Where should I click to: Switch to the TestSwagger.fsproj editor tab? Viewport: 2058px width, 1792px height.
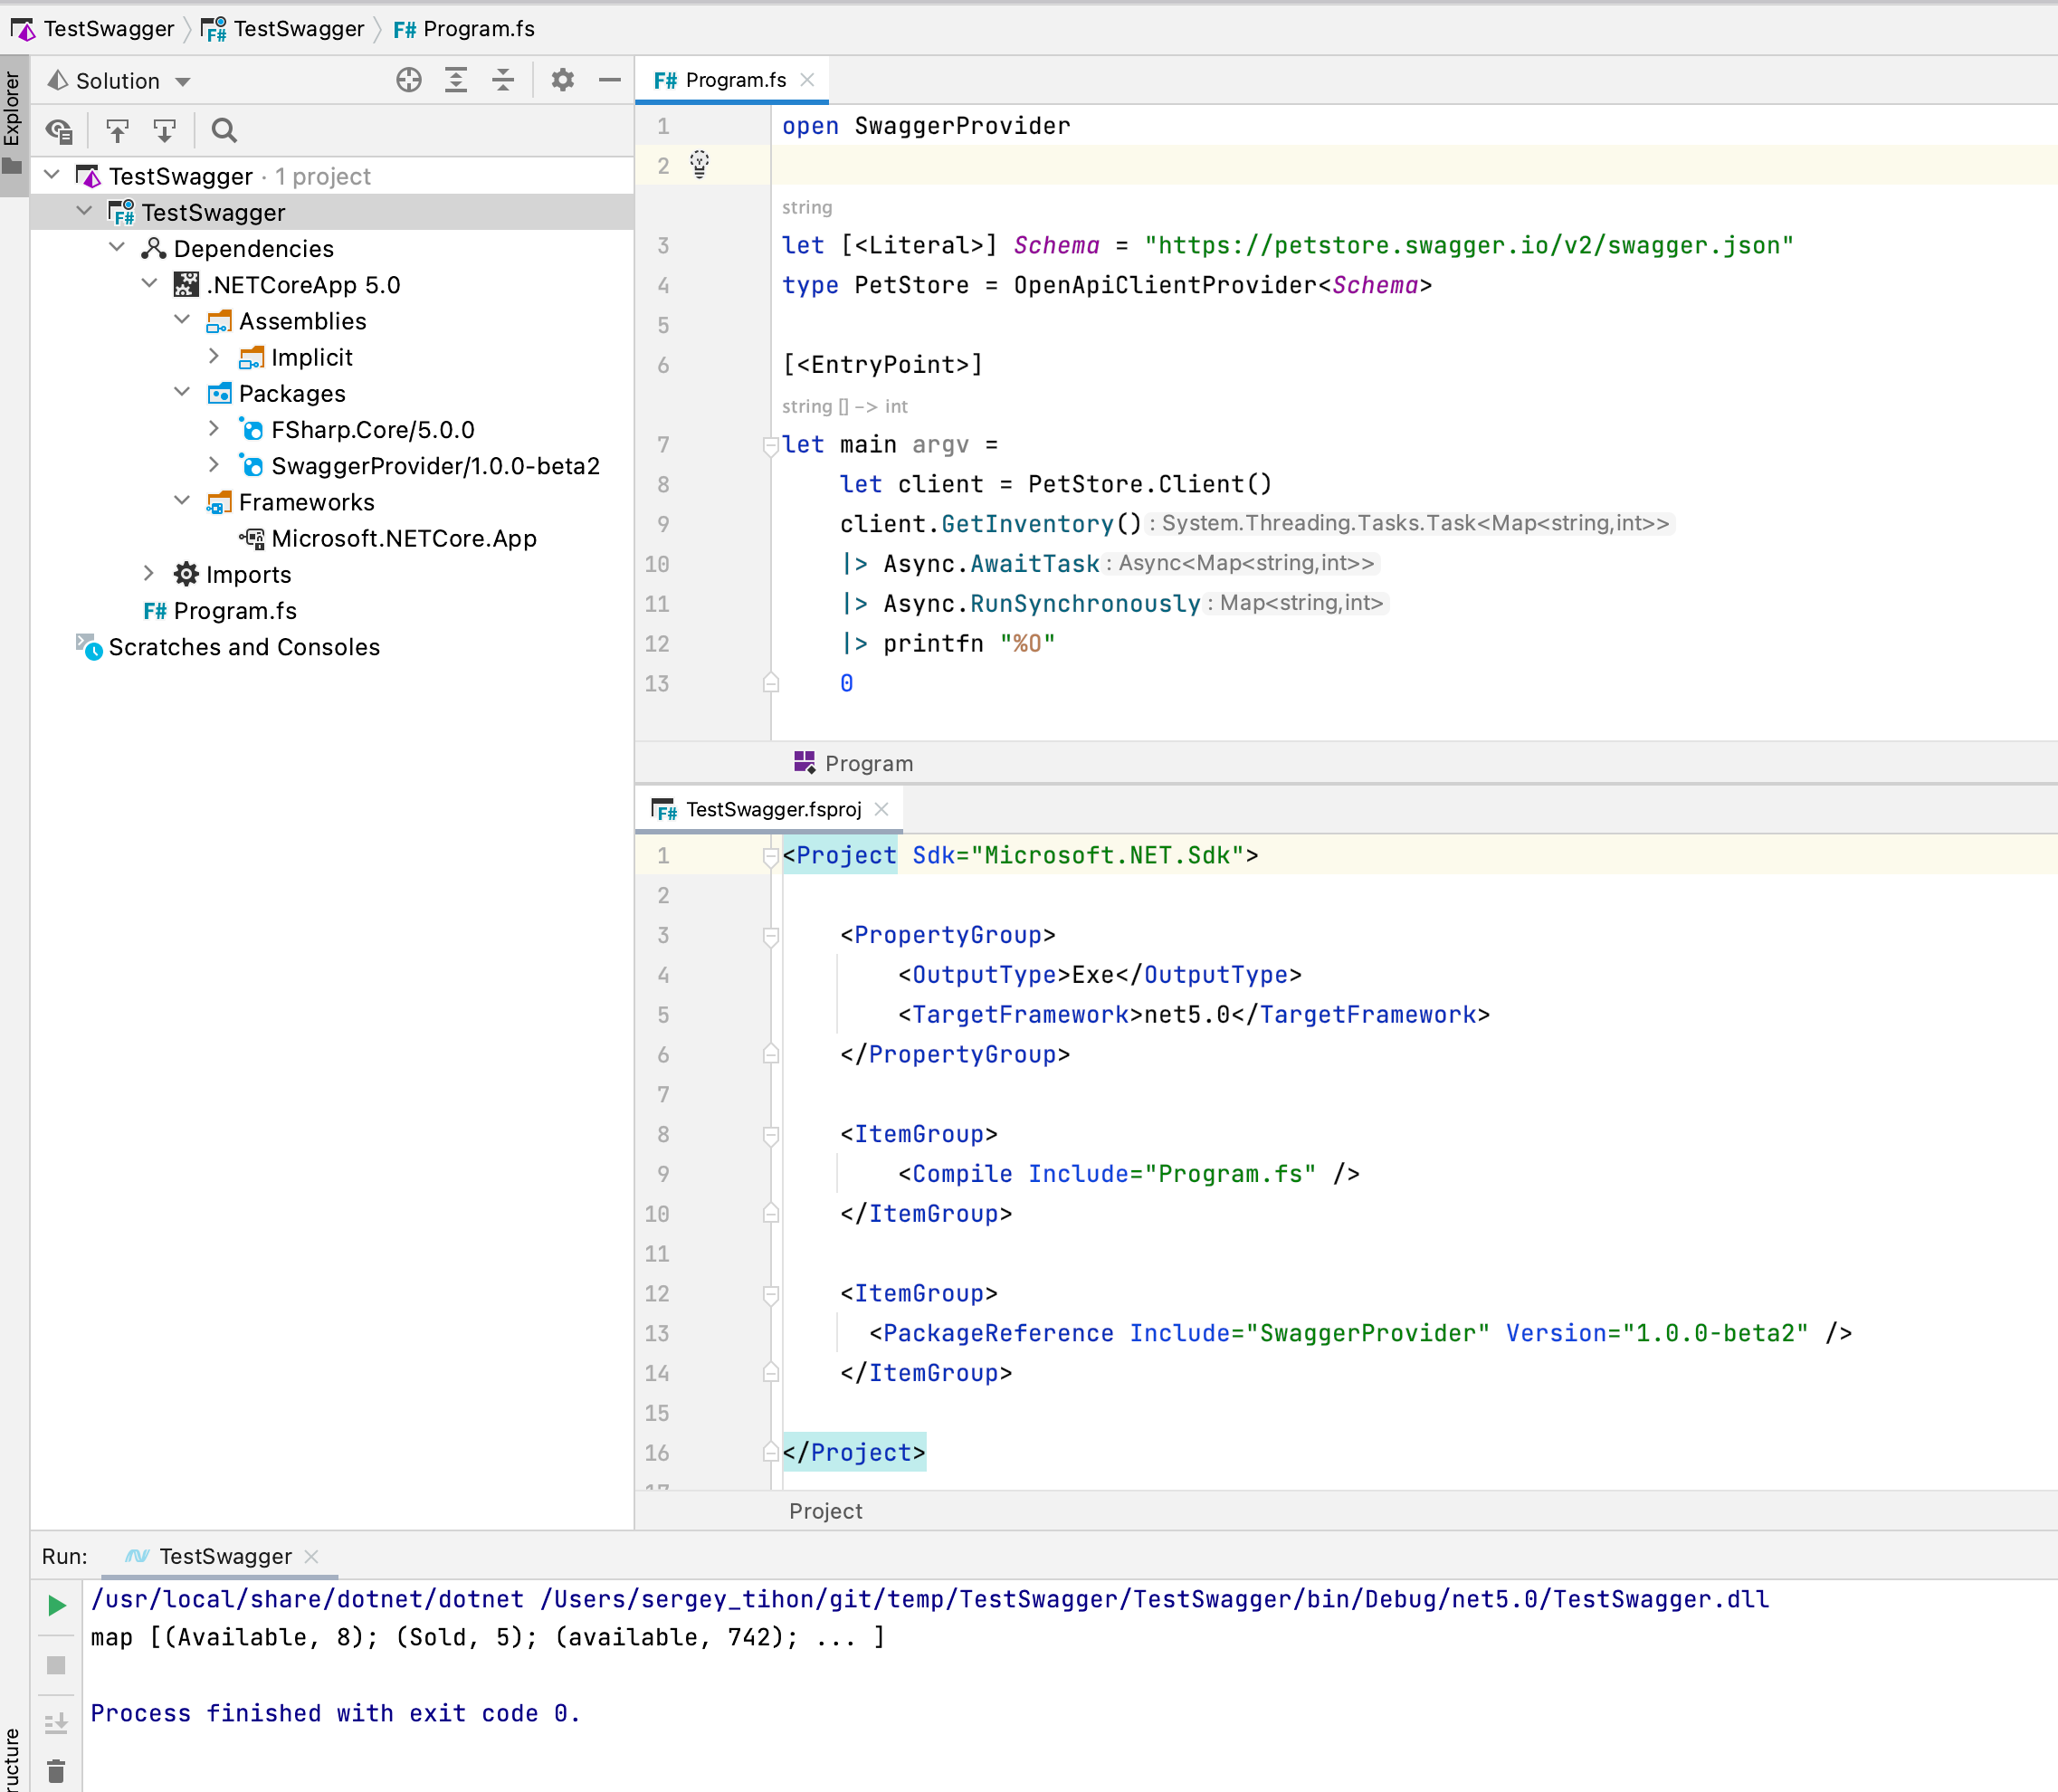(x=772, y=809)
